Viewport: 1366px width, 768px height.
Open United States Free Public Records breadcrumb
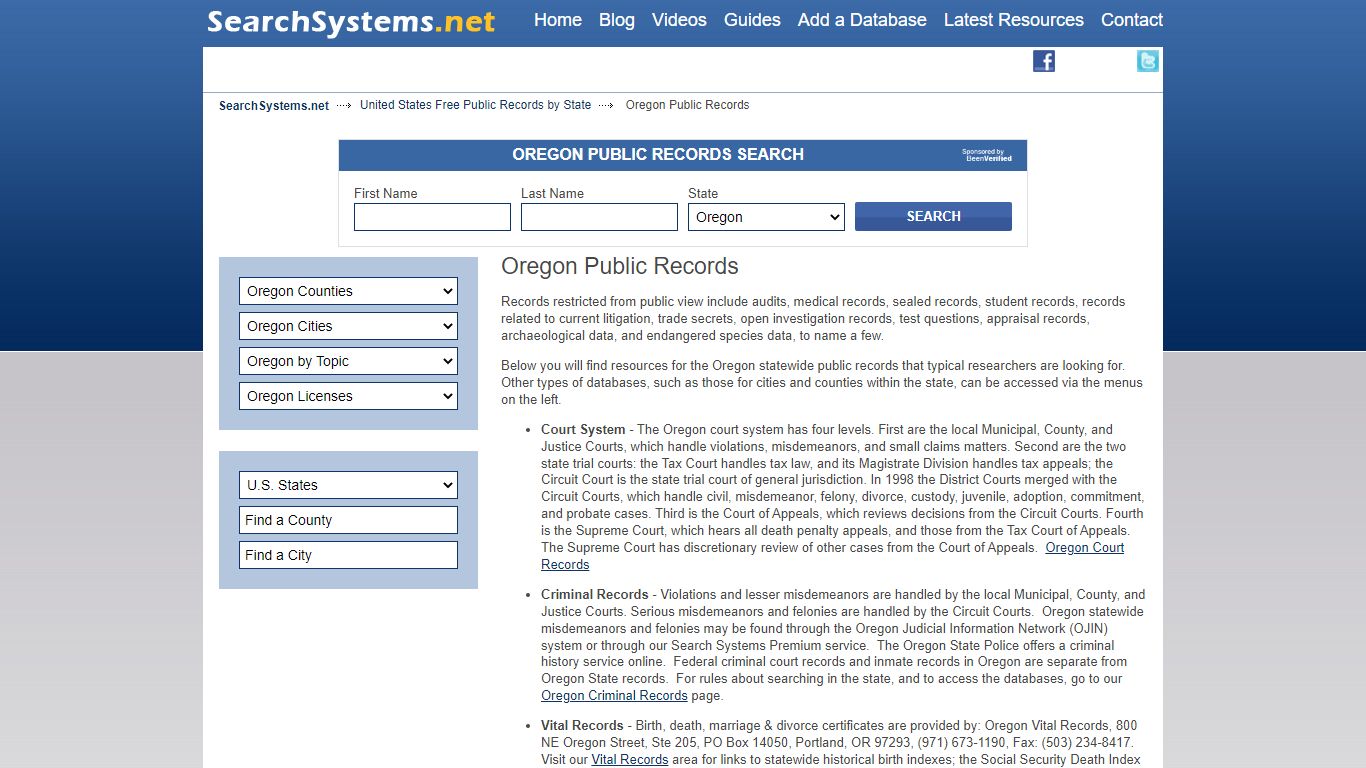click(x=475, y=105)
